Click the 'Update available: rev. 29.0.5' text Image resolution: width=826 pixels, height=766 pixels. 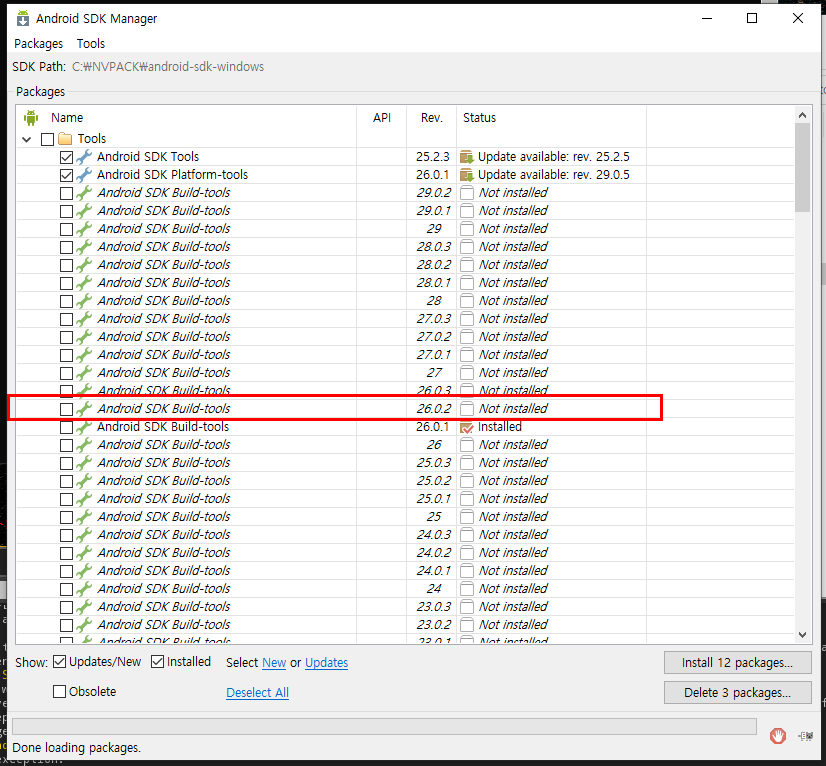554,175
